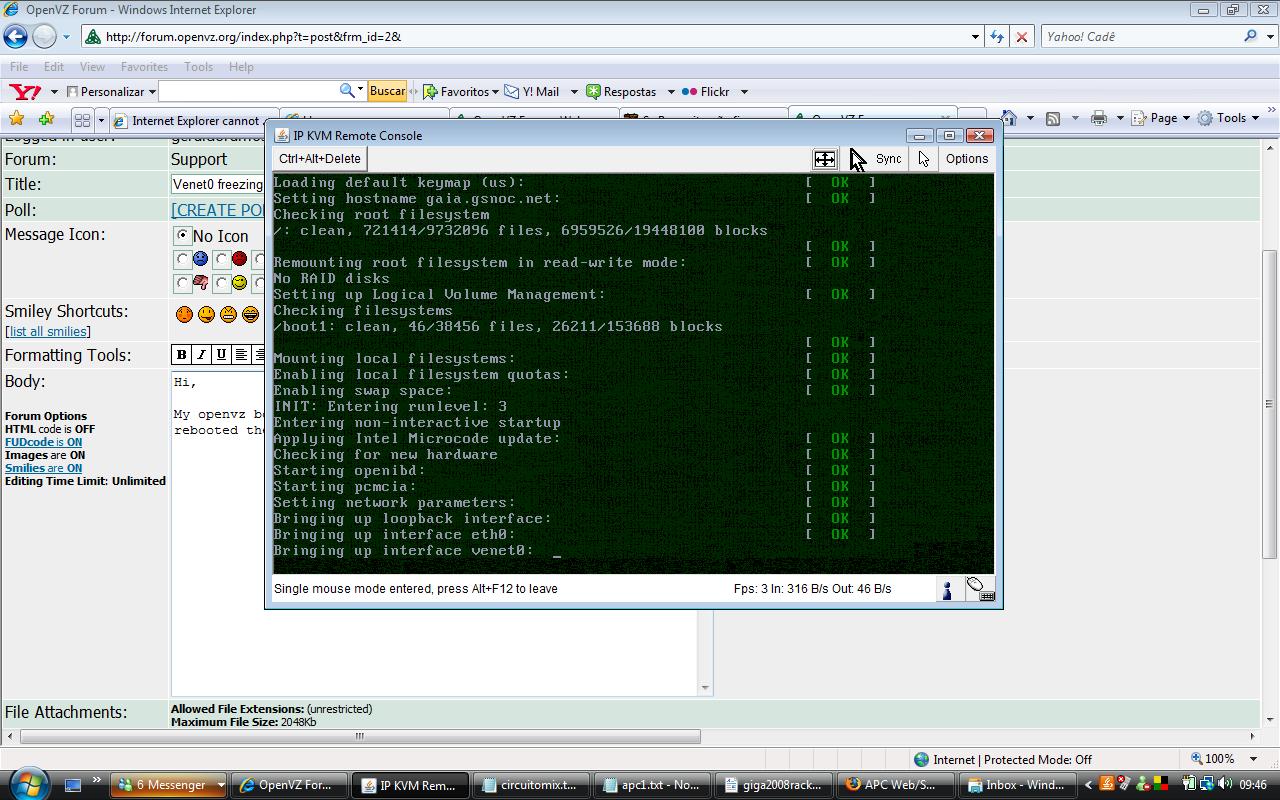
Task: Select the blue sad face message icon radio
Action: click(182, 260)
